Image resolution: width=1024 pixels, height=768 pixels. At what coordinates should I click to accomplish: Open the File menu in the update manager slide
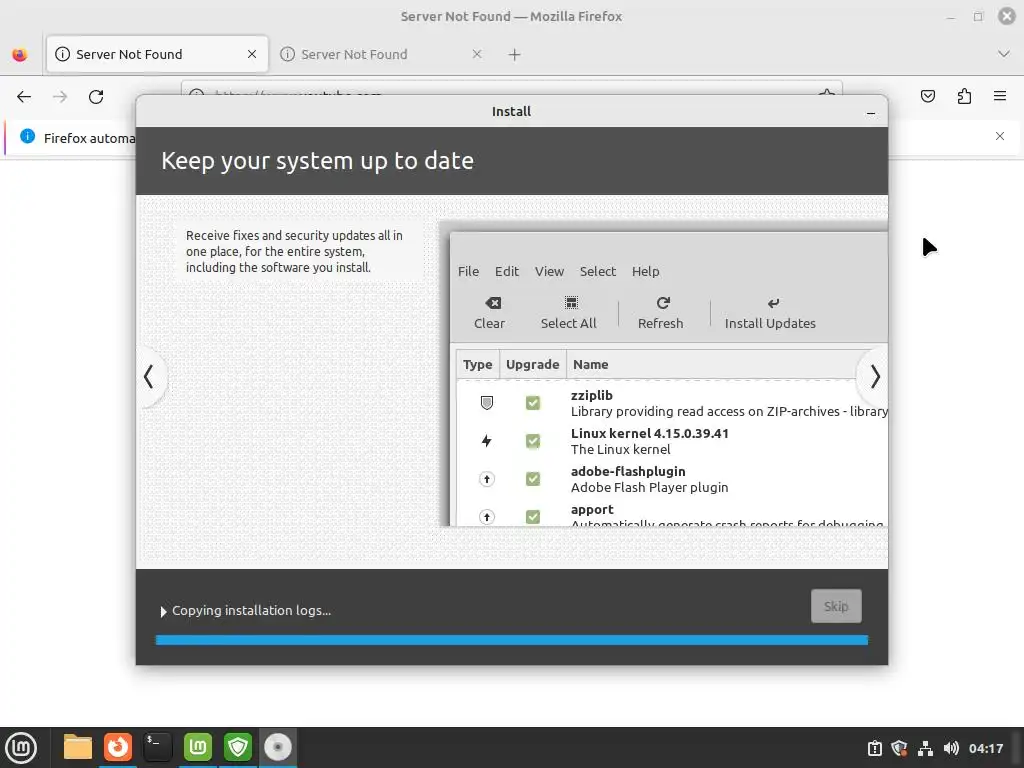[468, 271]
